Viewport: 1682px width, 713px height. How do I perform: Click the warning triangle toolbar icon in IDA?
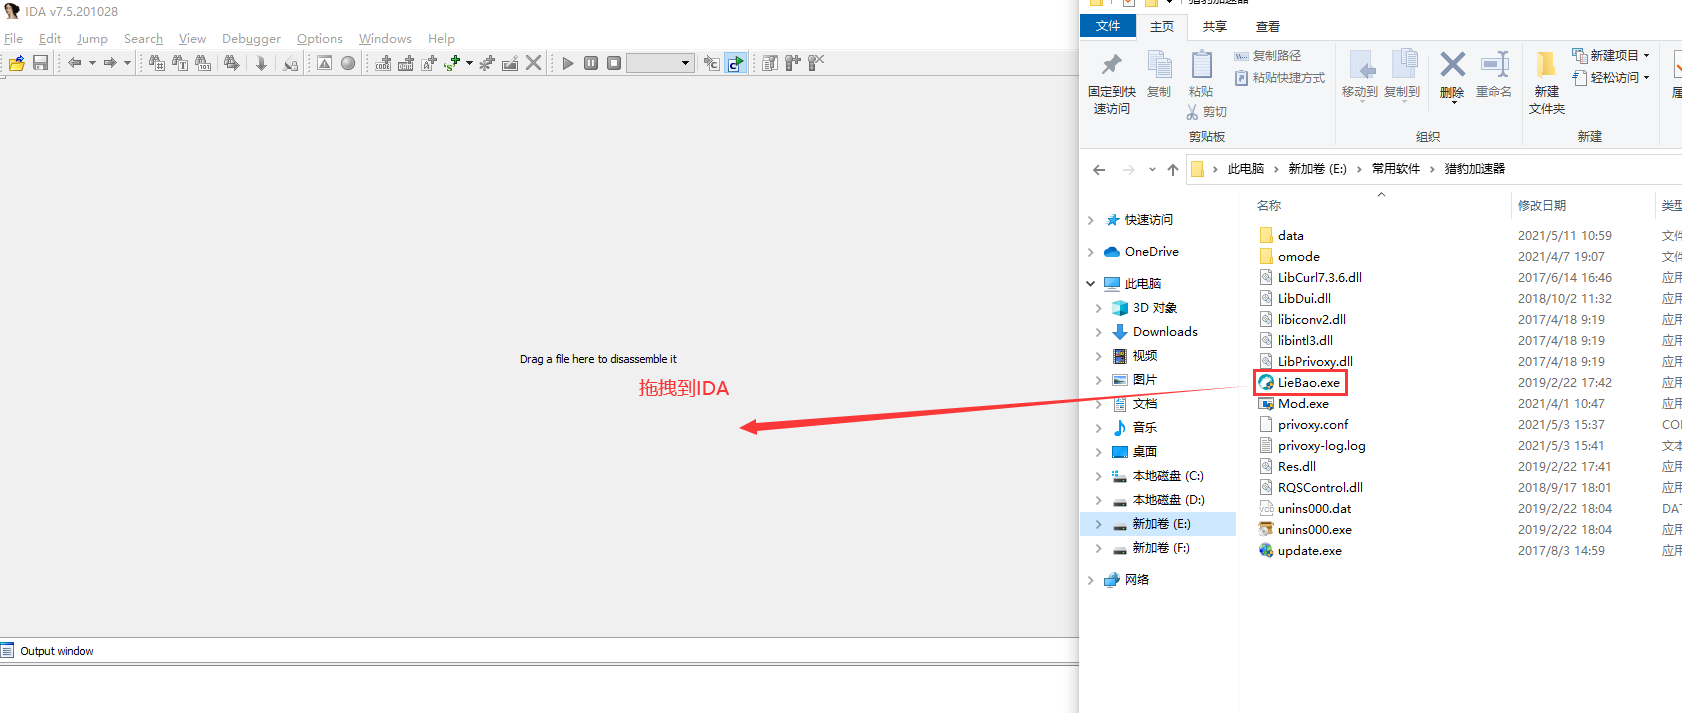(325, 63)
